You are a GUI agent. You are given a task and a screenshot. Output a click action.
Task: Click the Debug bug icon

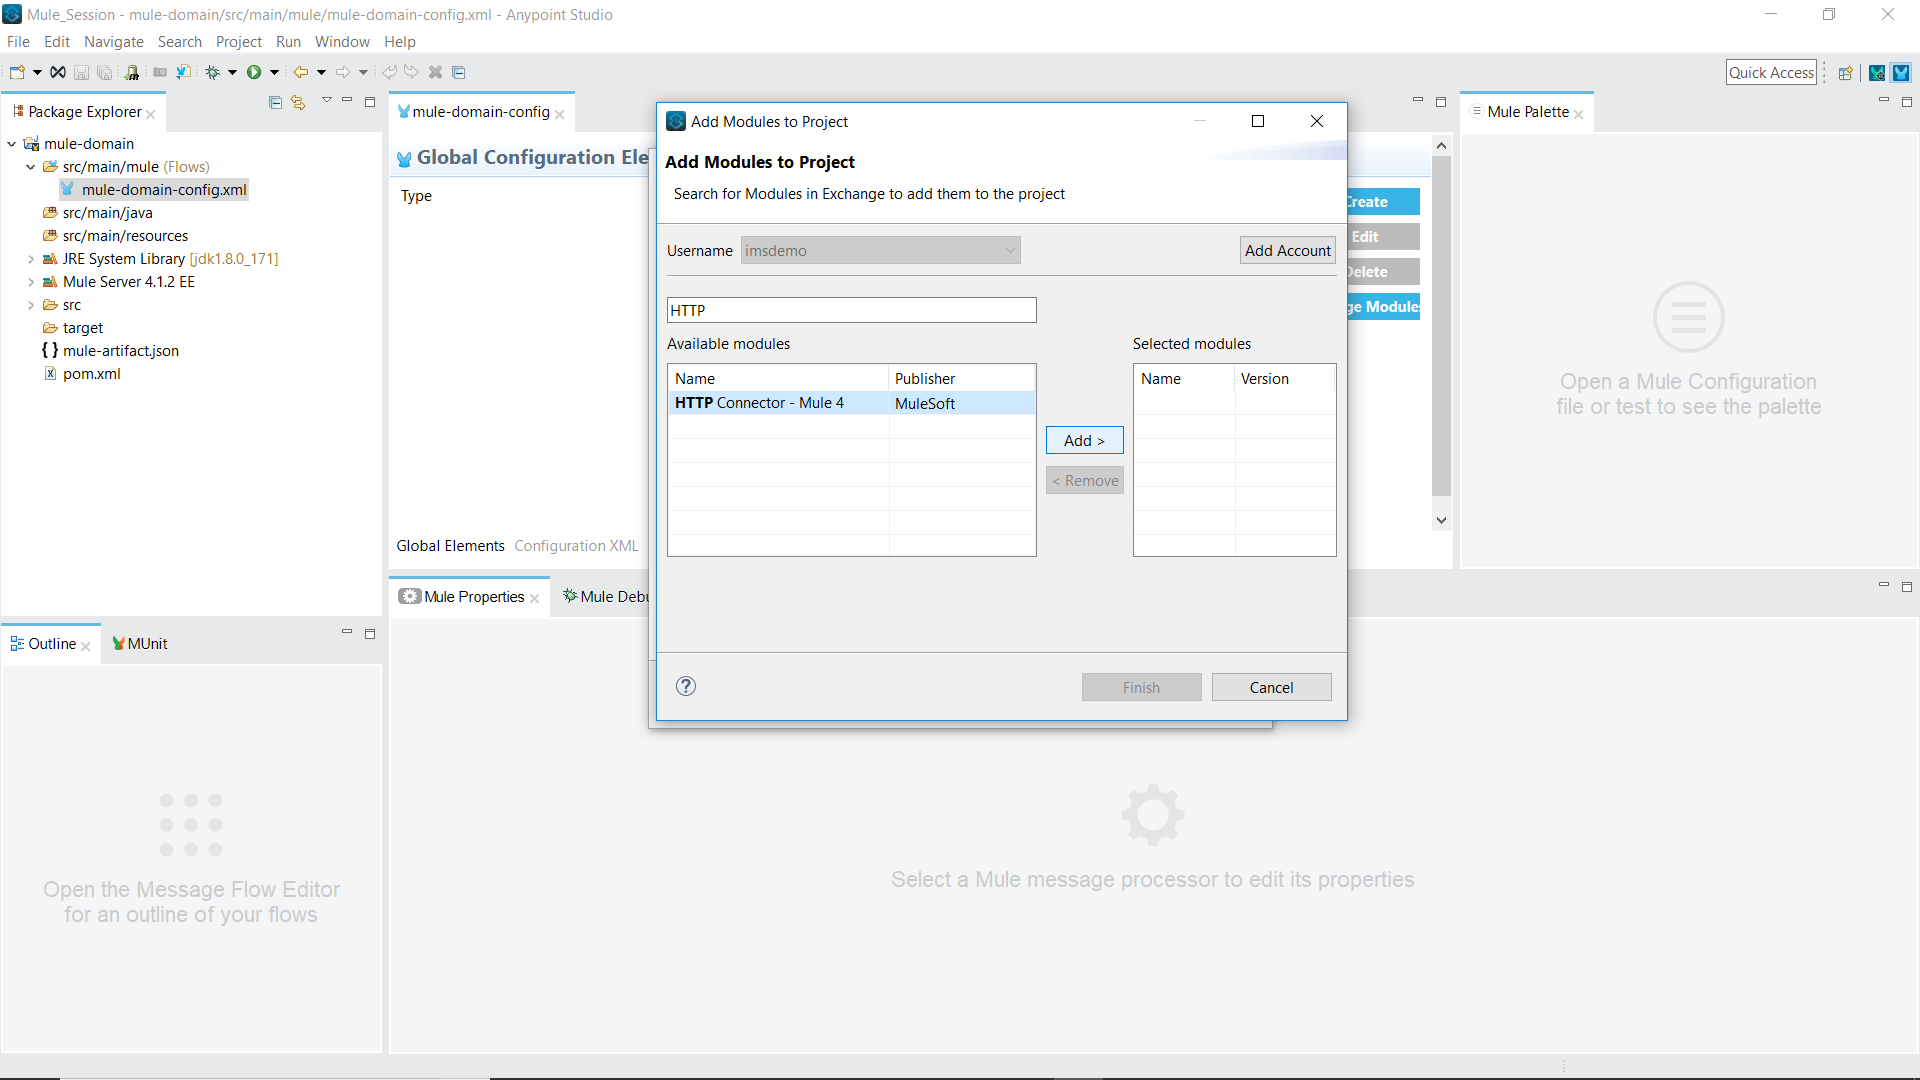tap(212, 72)
